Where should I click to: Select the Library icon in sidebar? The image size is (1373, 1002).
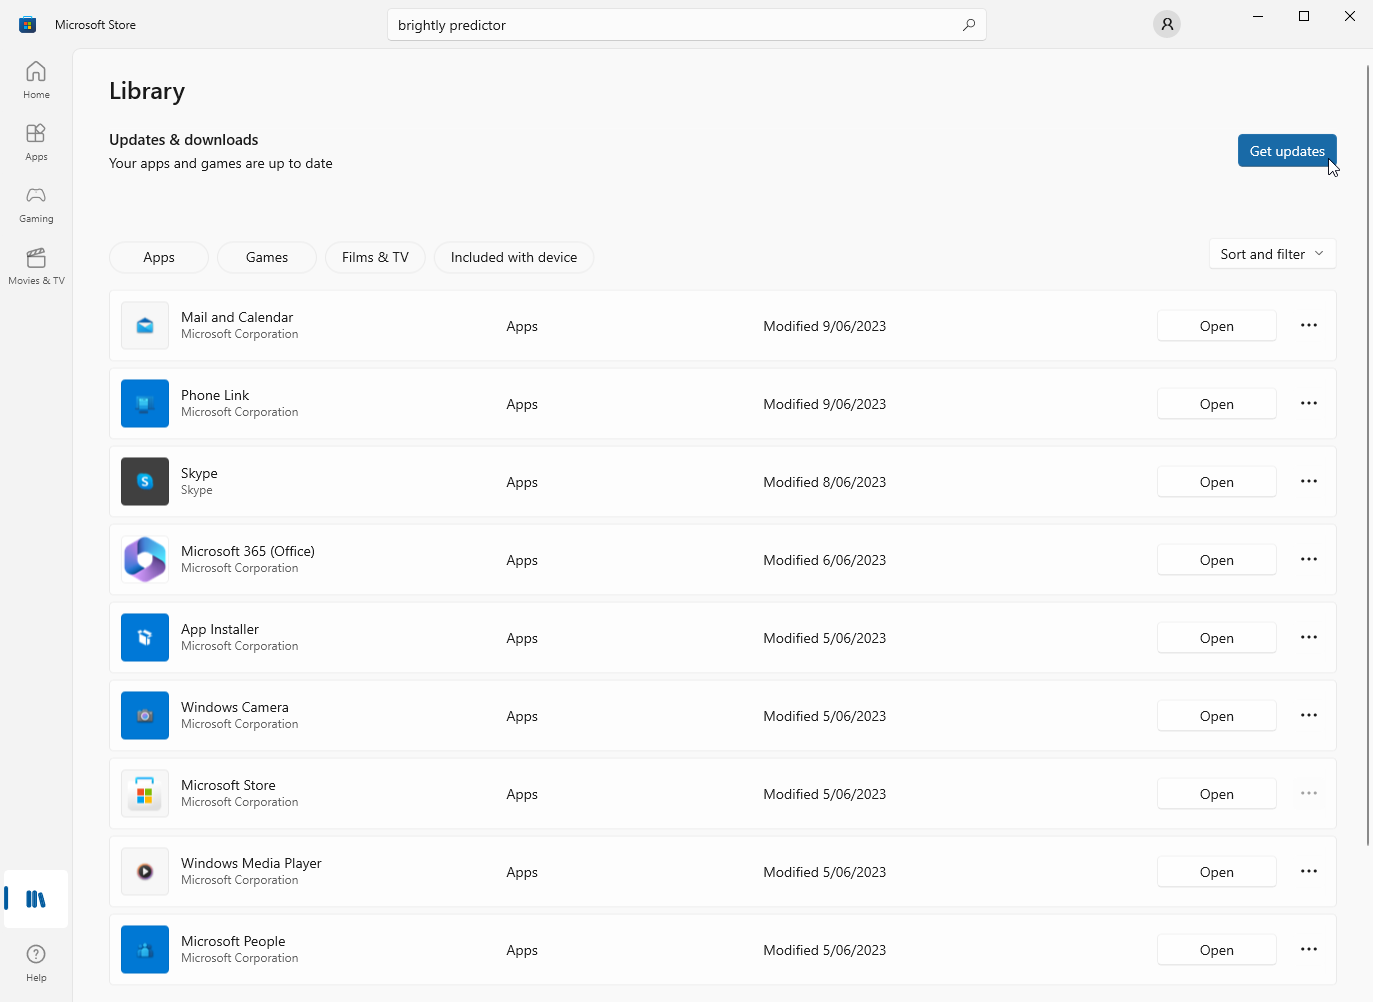coord(36,899)
